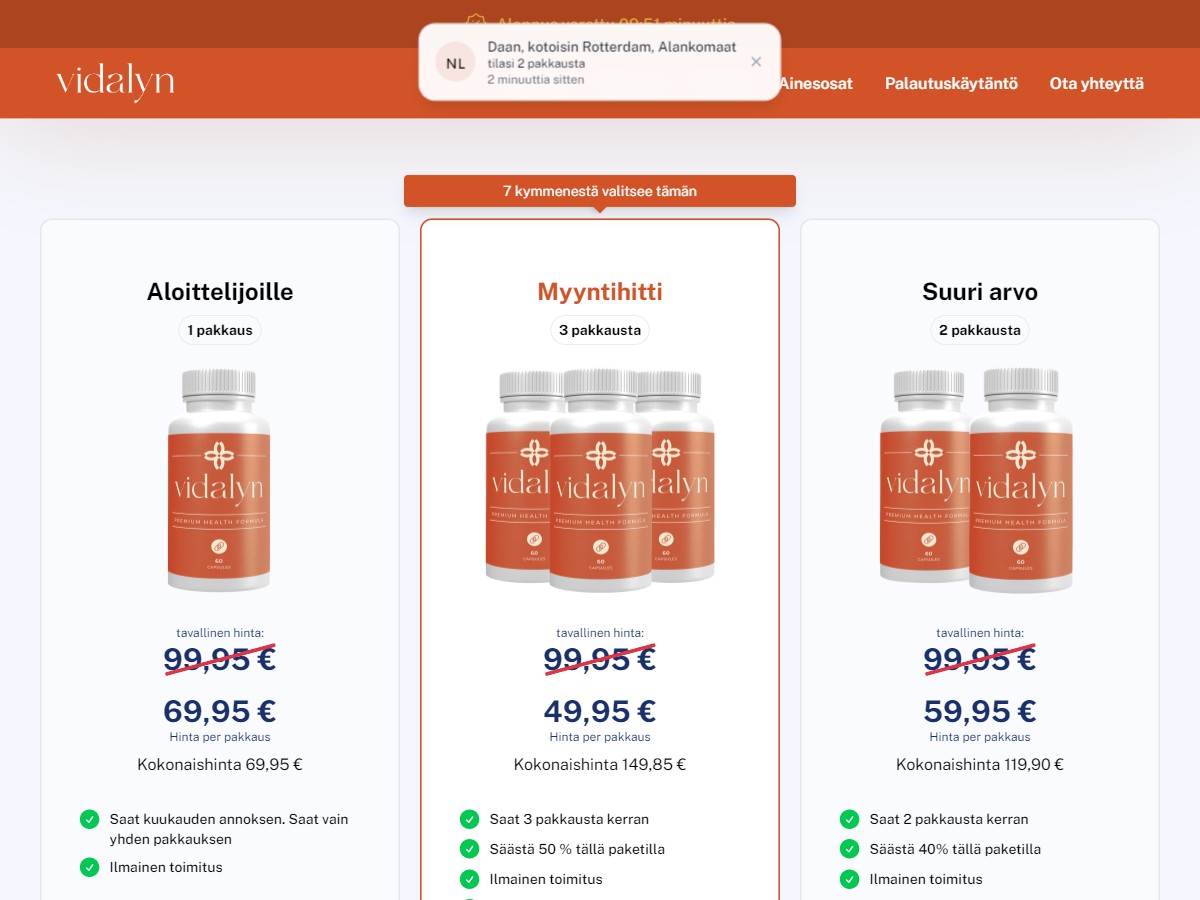Click checkmark icon beside 'Säästä 50 % tällä paketilla'
The height and width of the screenshot is (900, 1200).
point(470,849)
